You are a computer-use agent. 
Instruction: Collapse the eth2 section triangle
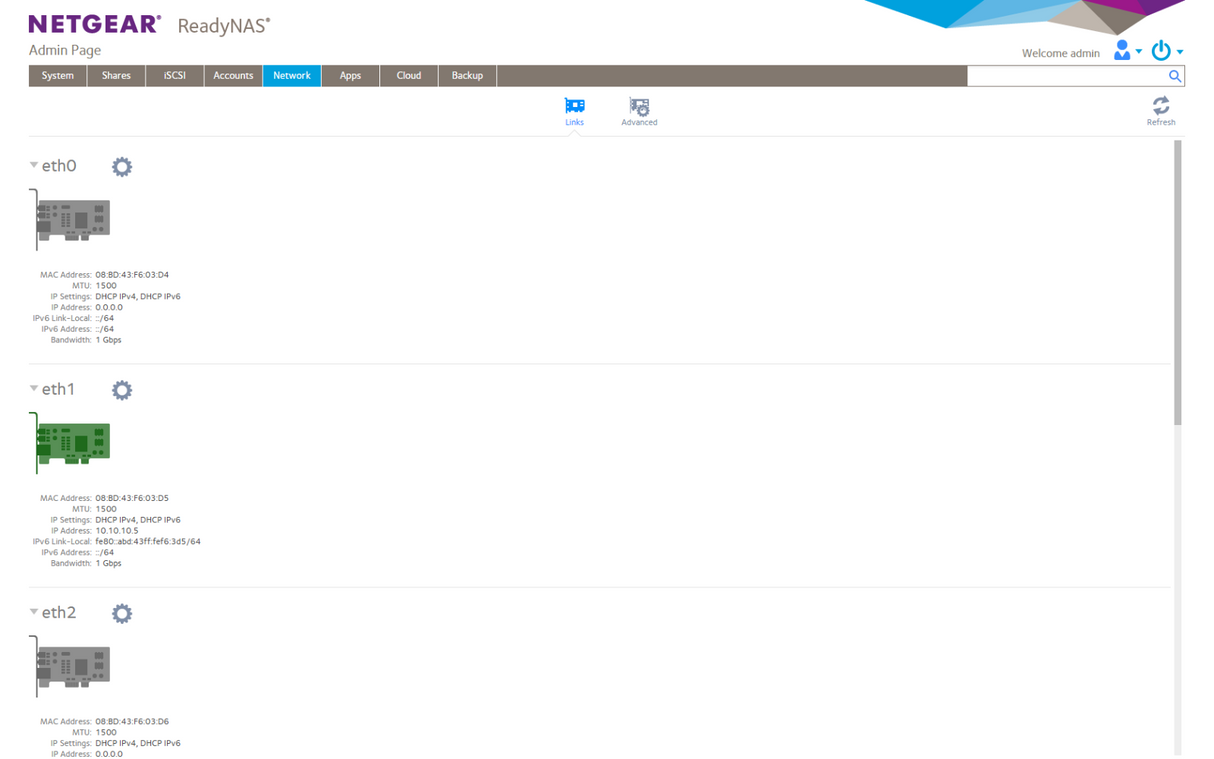click(x=34, y=611)
